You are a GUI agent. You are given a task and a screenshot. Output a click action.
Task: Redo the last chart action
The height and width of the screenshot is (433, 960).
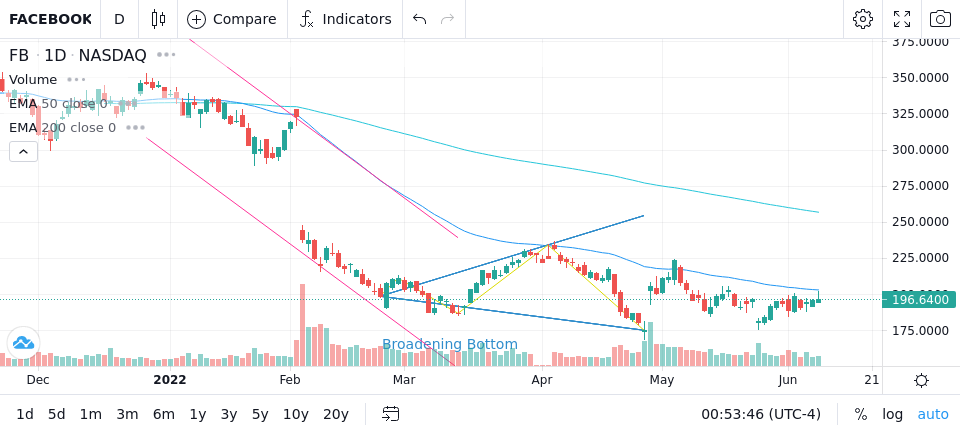pyautogui.click(x=448, y=19)
